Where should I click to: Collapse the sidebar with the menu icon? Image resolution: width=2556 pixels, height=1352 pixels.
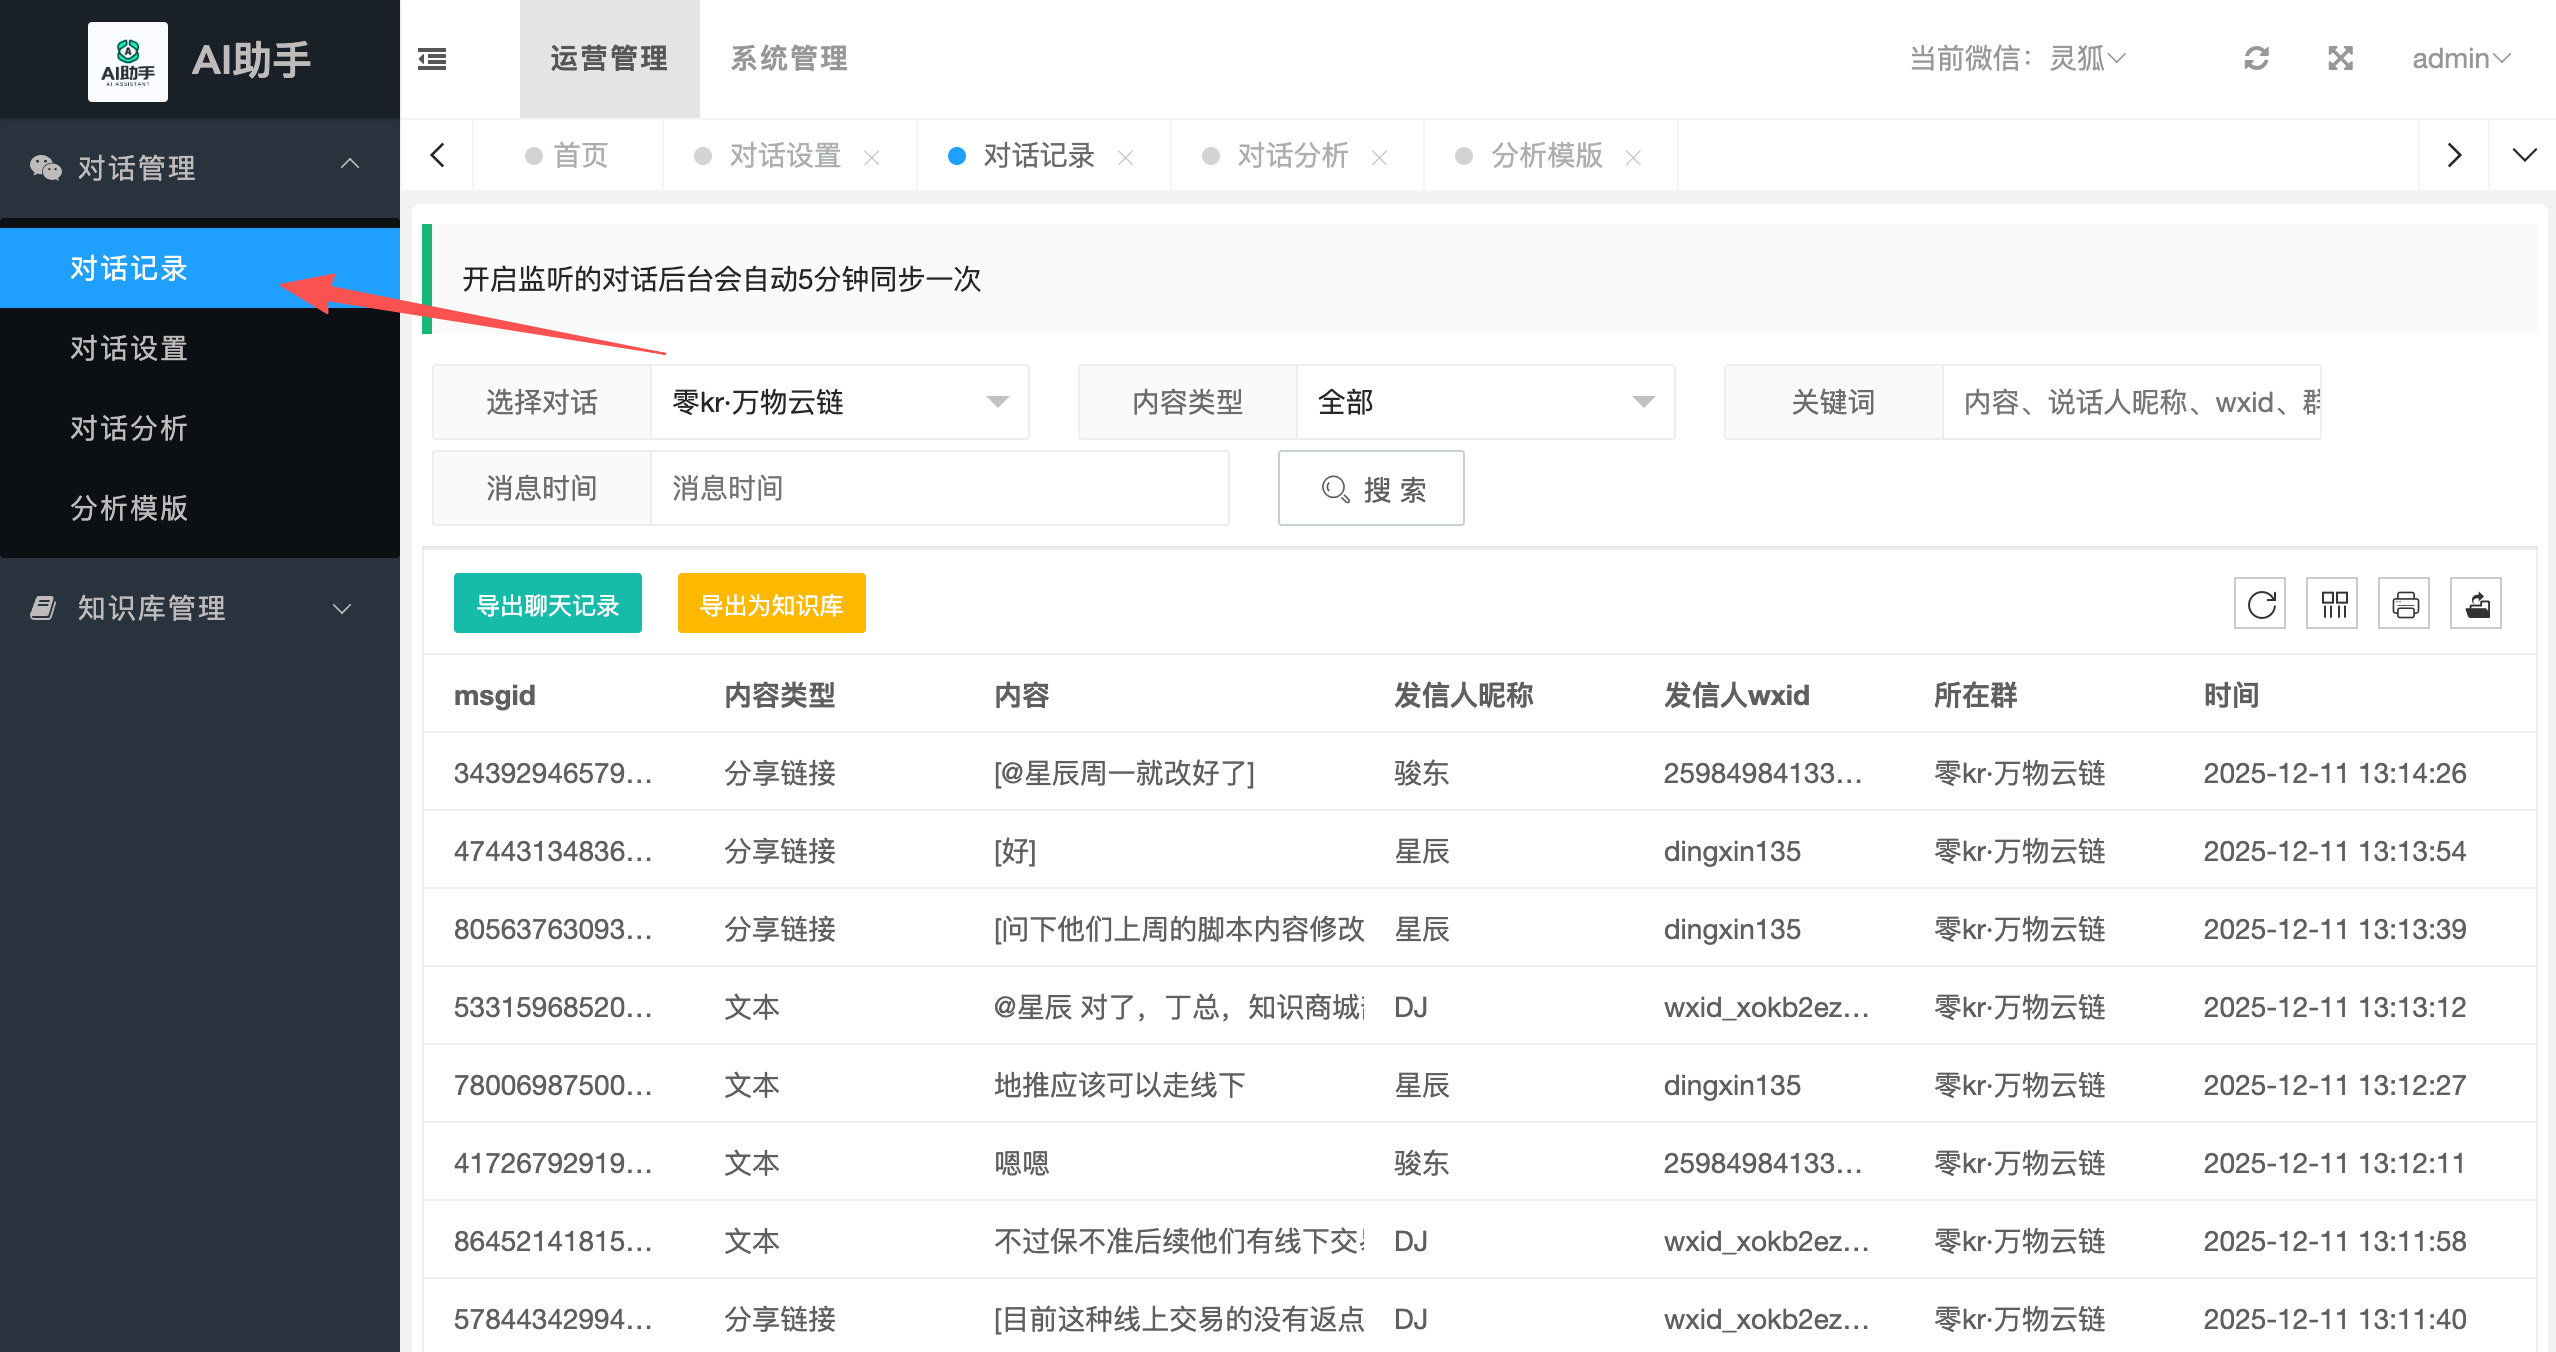(432, 59)
